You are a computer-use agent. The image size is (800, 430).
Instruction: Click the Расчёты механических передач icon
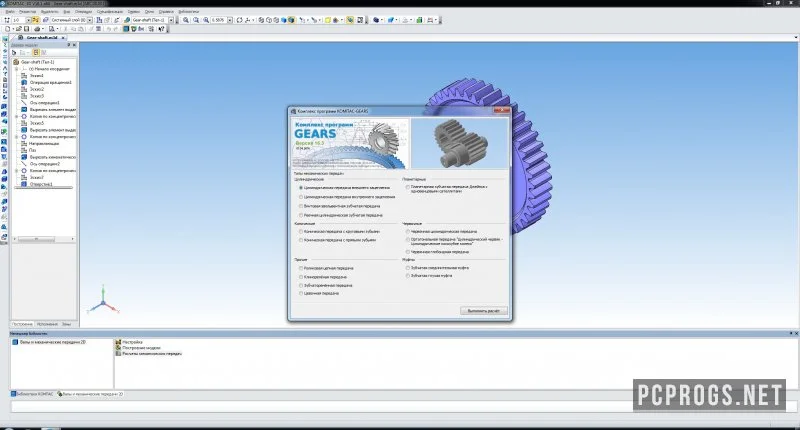(x=118, y=353)
